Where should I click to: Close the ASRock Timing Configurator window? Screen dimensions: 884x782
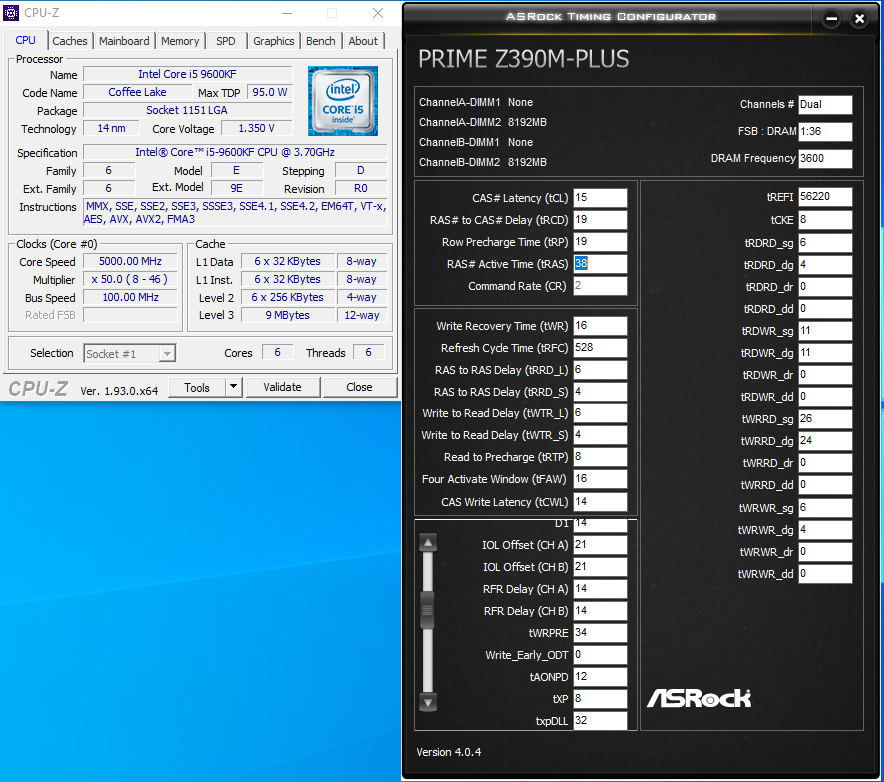pyautogui.click(x=859, y=19)
